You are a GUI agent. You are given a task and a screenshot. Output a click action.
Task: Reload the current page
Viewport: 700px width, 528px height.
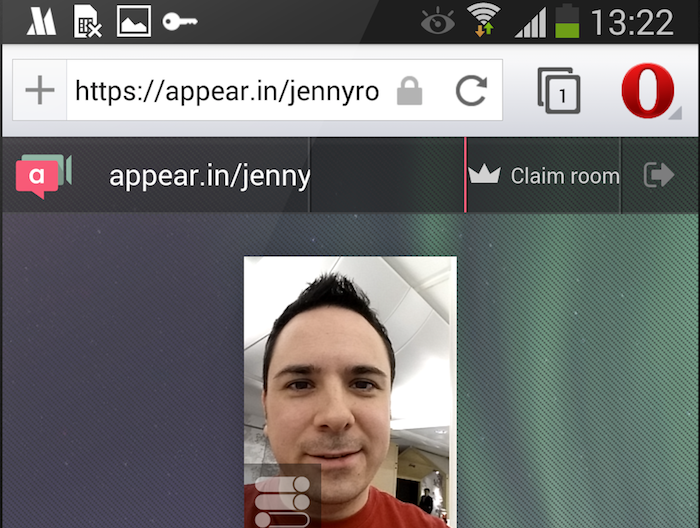[x=470, y=91]
